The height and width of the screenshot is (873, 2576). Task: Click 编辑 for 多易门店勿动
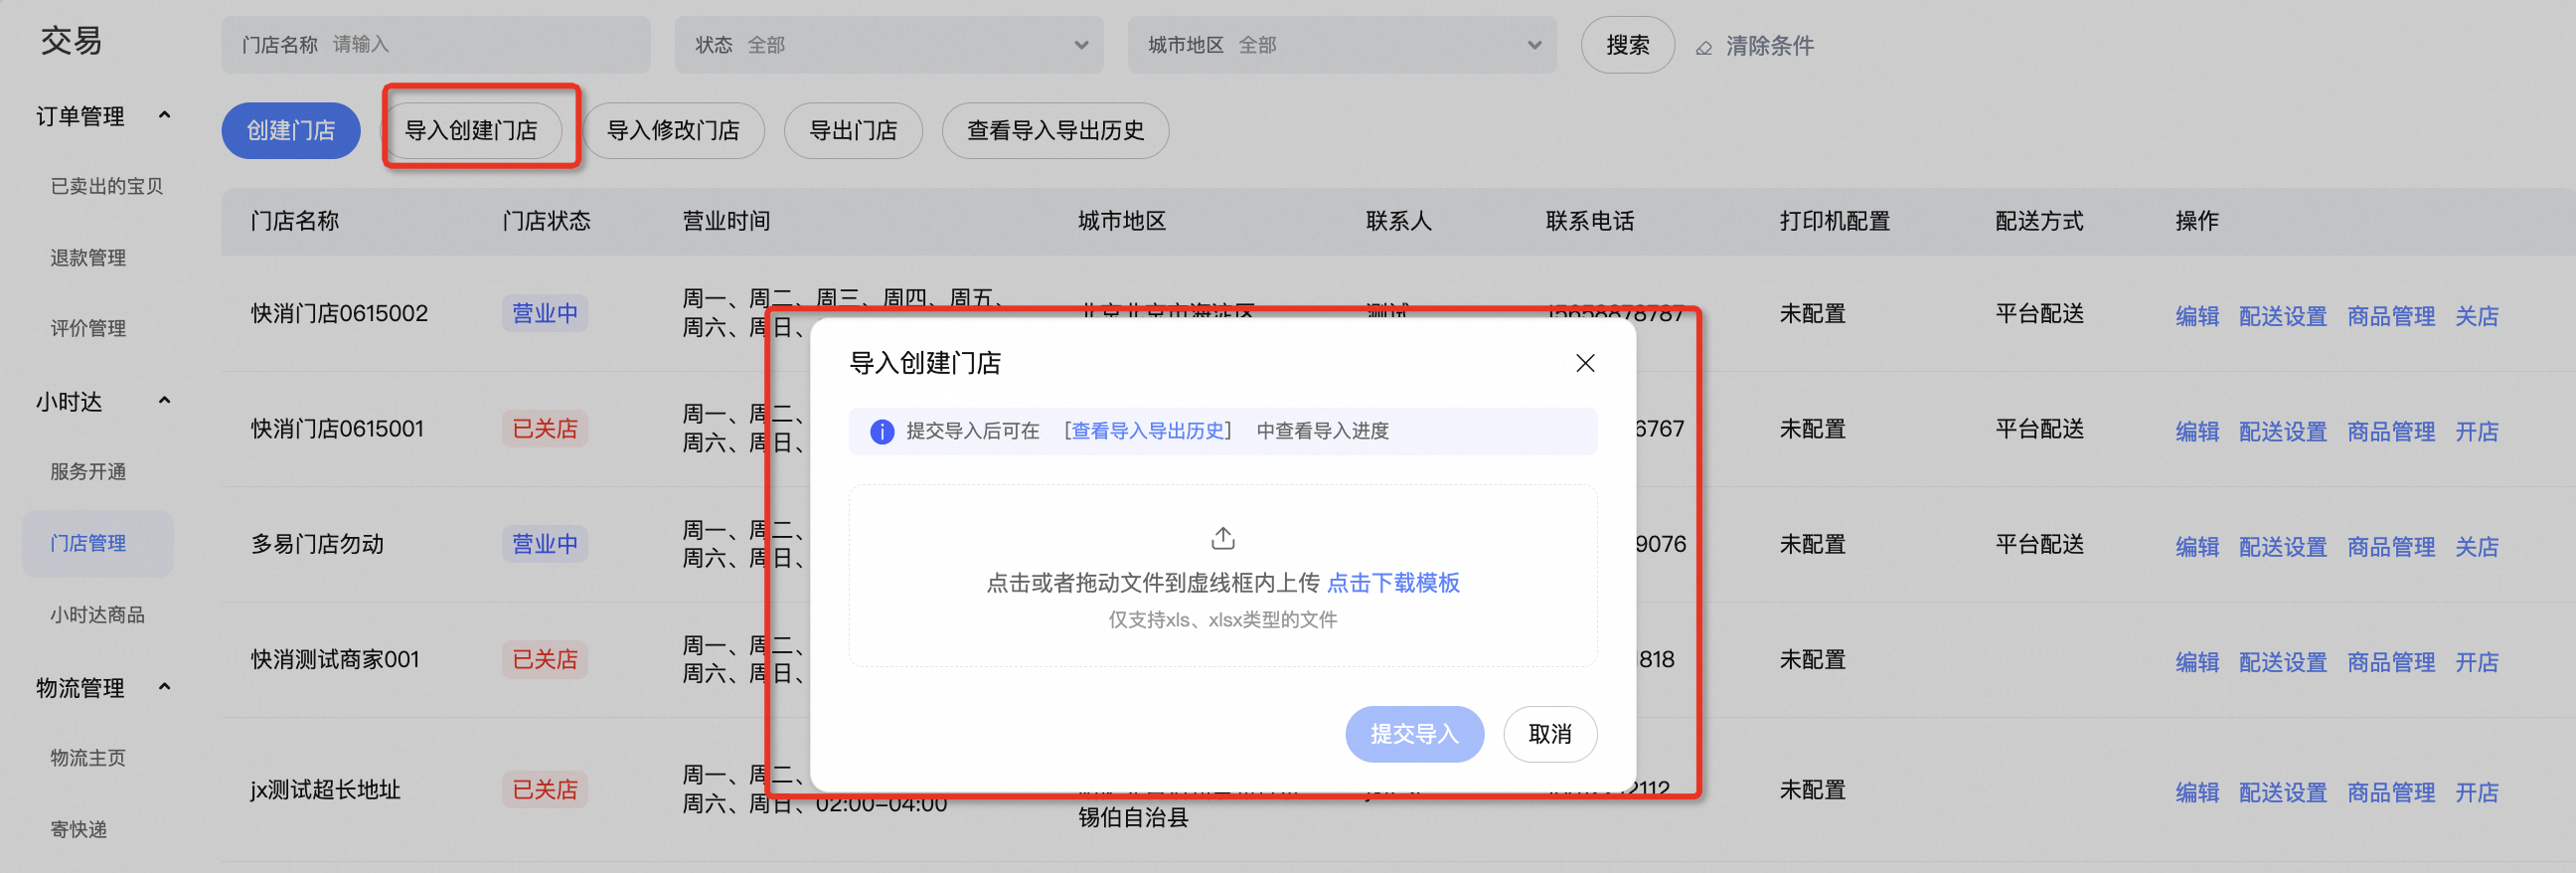tap(2197, 547)
